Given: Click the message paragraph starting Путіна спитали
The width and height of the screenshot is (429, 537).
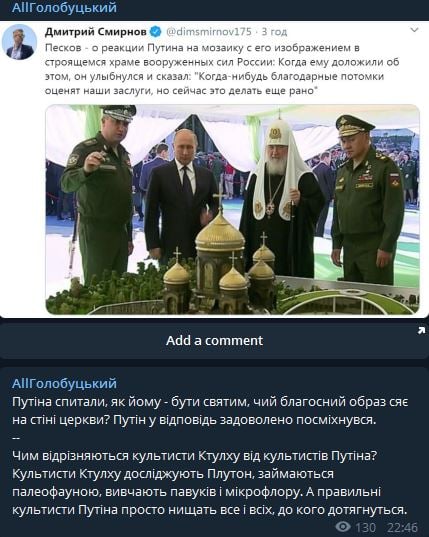Looking at the screenshot, I should click(x=210, y=411).
